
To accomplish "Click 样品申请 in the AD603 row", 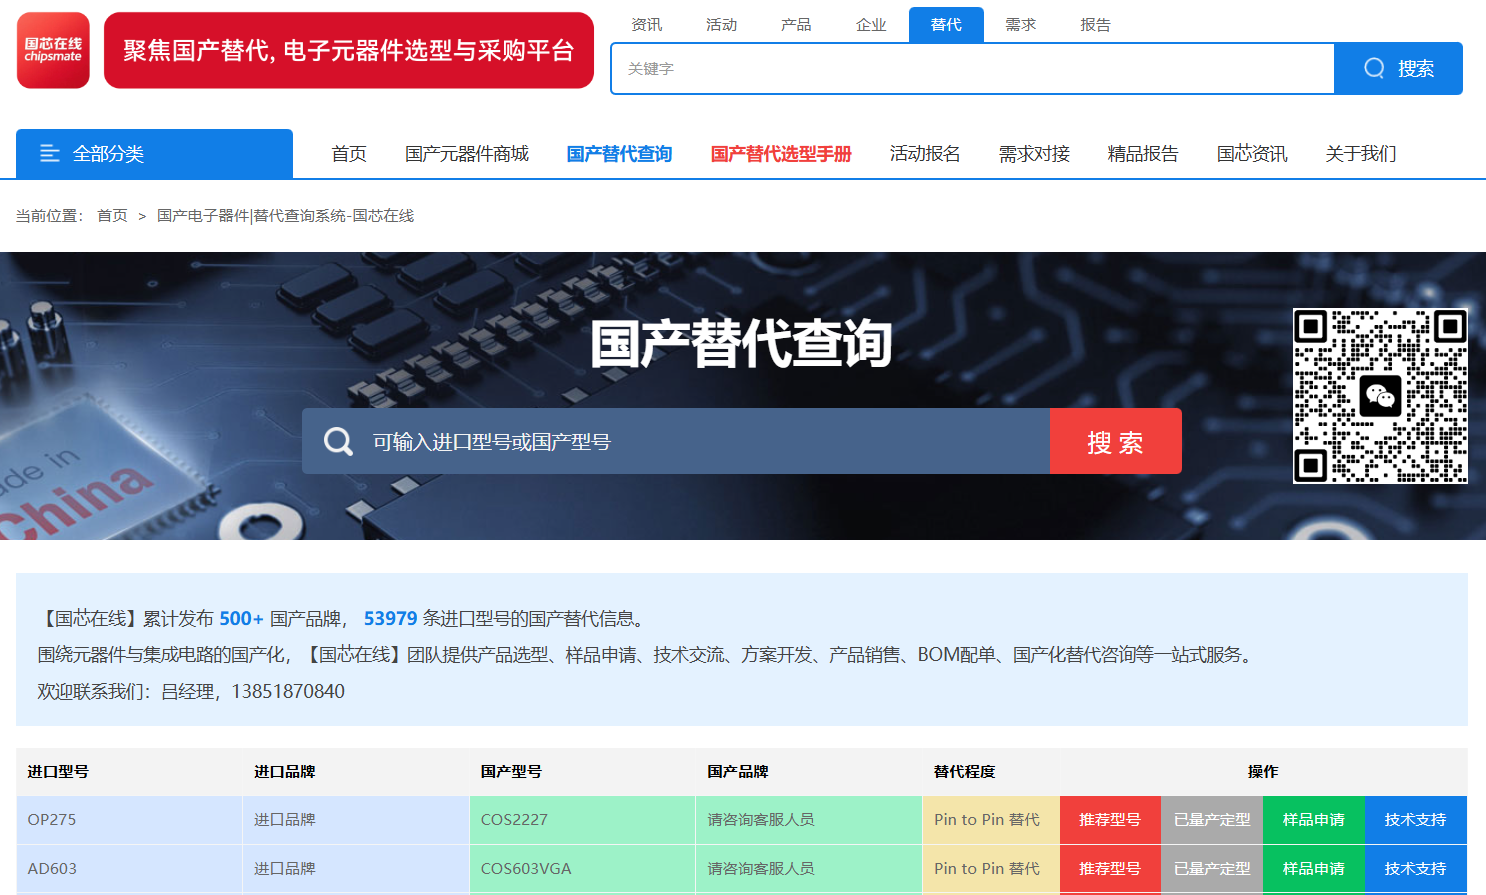I will (1314, 869).
